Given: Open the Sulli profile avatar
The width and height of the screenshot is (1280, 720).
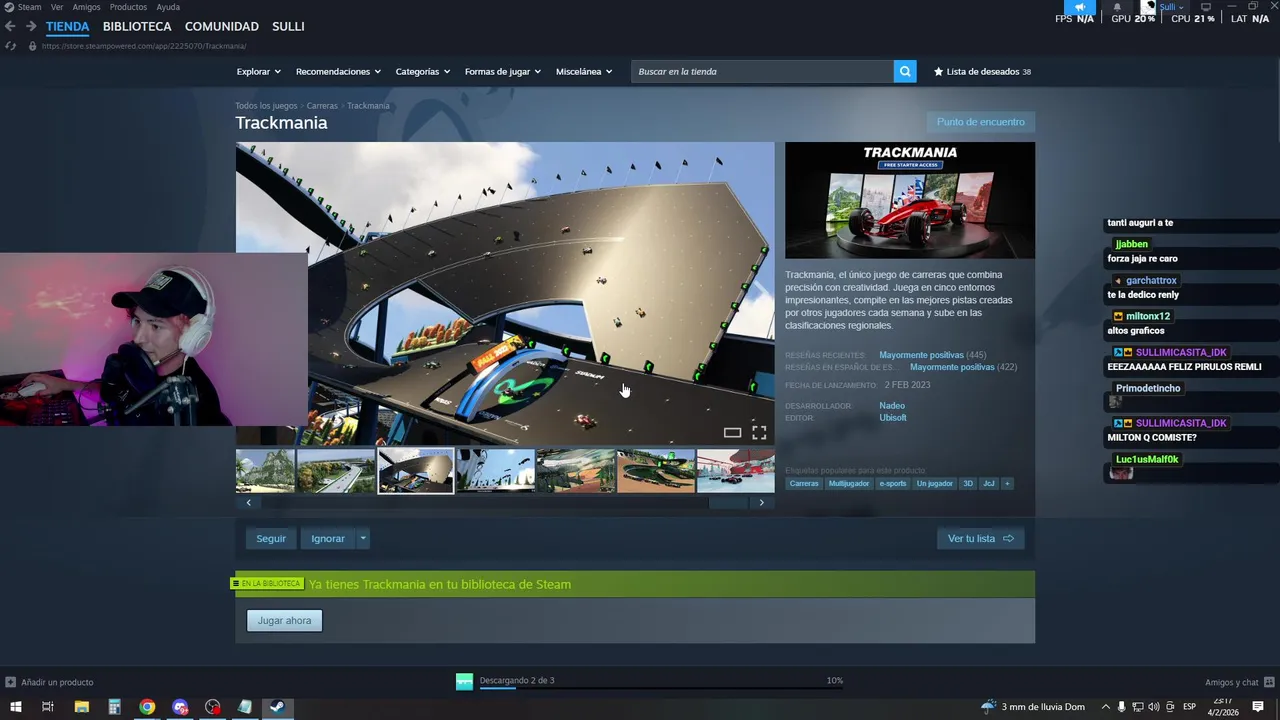Looking at the screenshot, I should pyautogui.click(x=1149, y=7).
